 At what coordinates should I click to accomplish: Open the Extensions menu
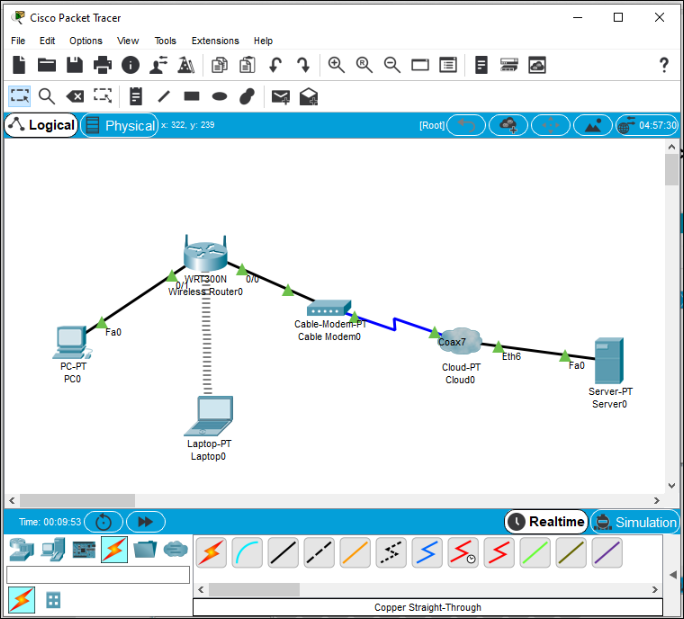pos(215,41)
